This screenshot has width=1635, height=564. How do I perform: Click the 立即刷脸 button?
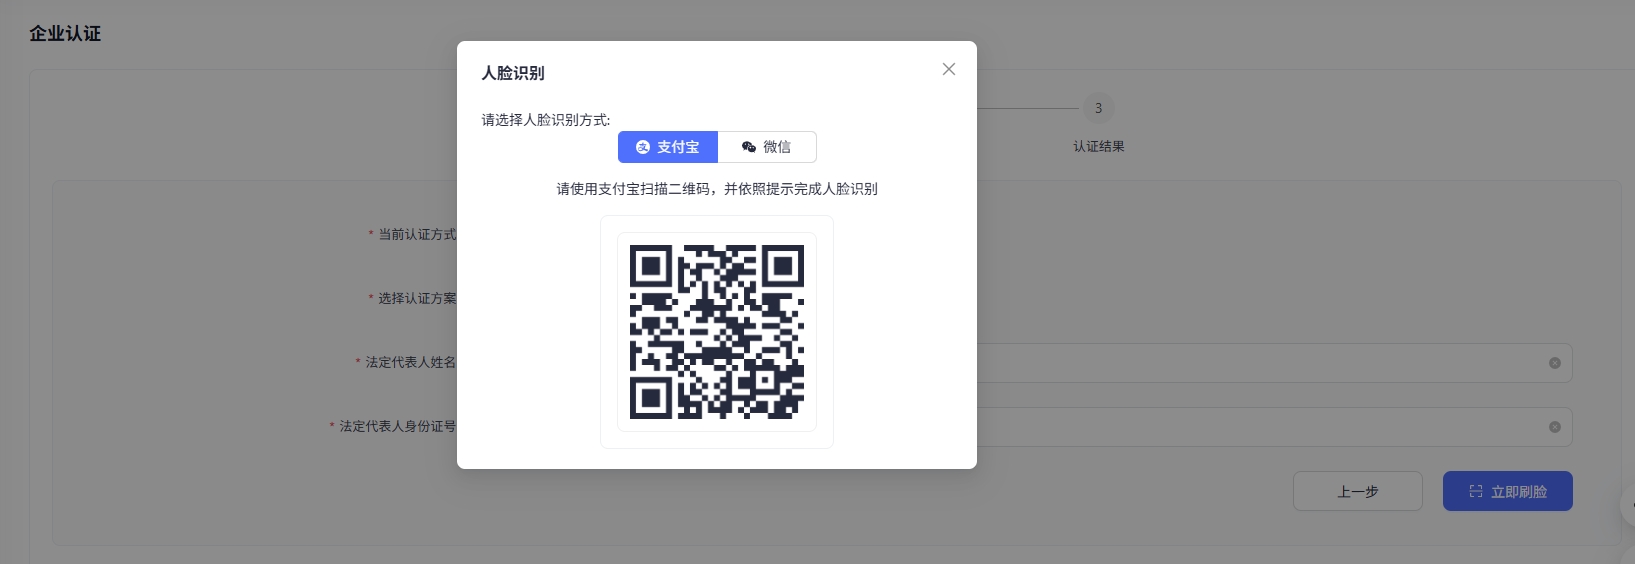(1507, 491)
